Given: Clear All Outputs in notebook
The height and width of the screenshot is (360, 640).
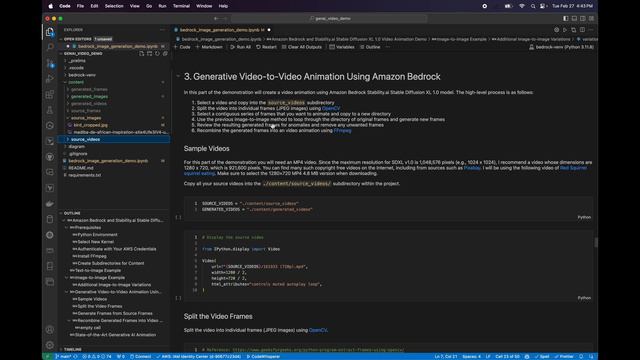Looking at the screenshot, I should pyautogui.click(x=302, y=47).
